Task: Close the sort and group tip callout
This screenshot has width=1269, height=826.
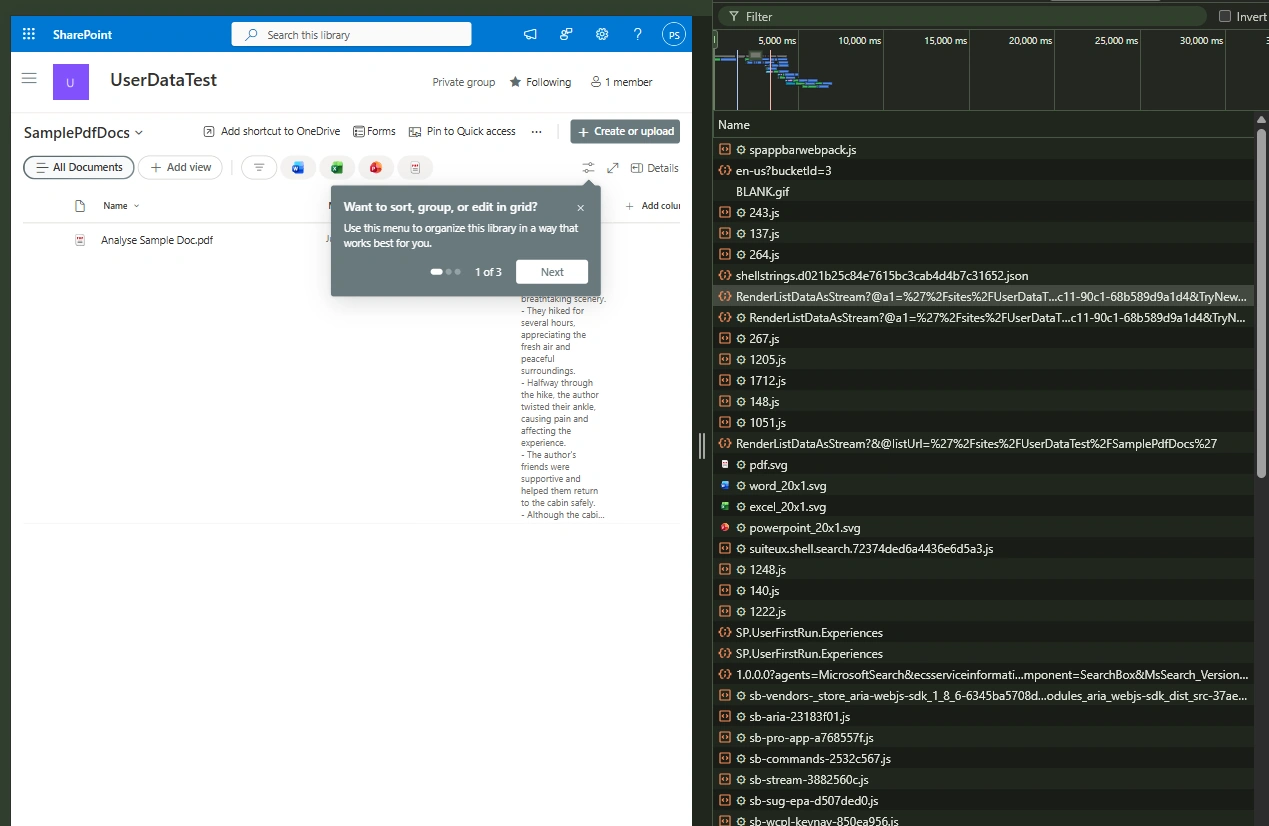Action: pos(581,208)
